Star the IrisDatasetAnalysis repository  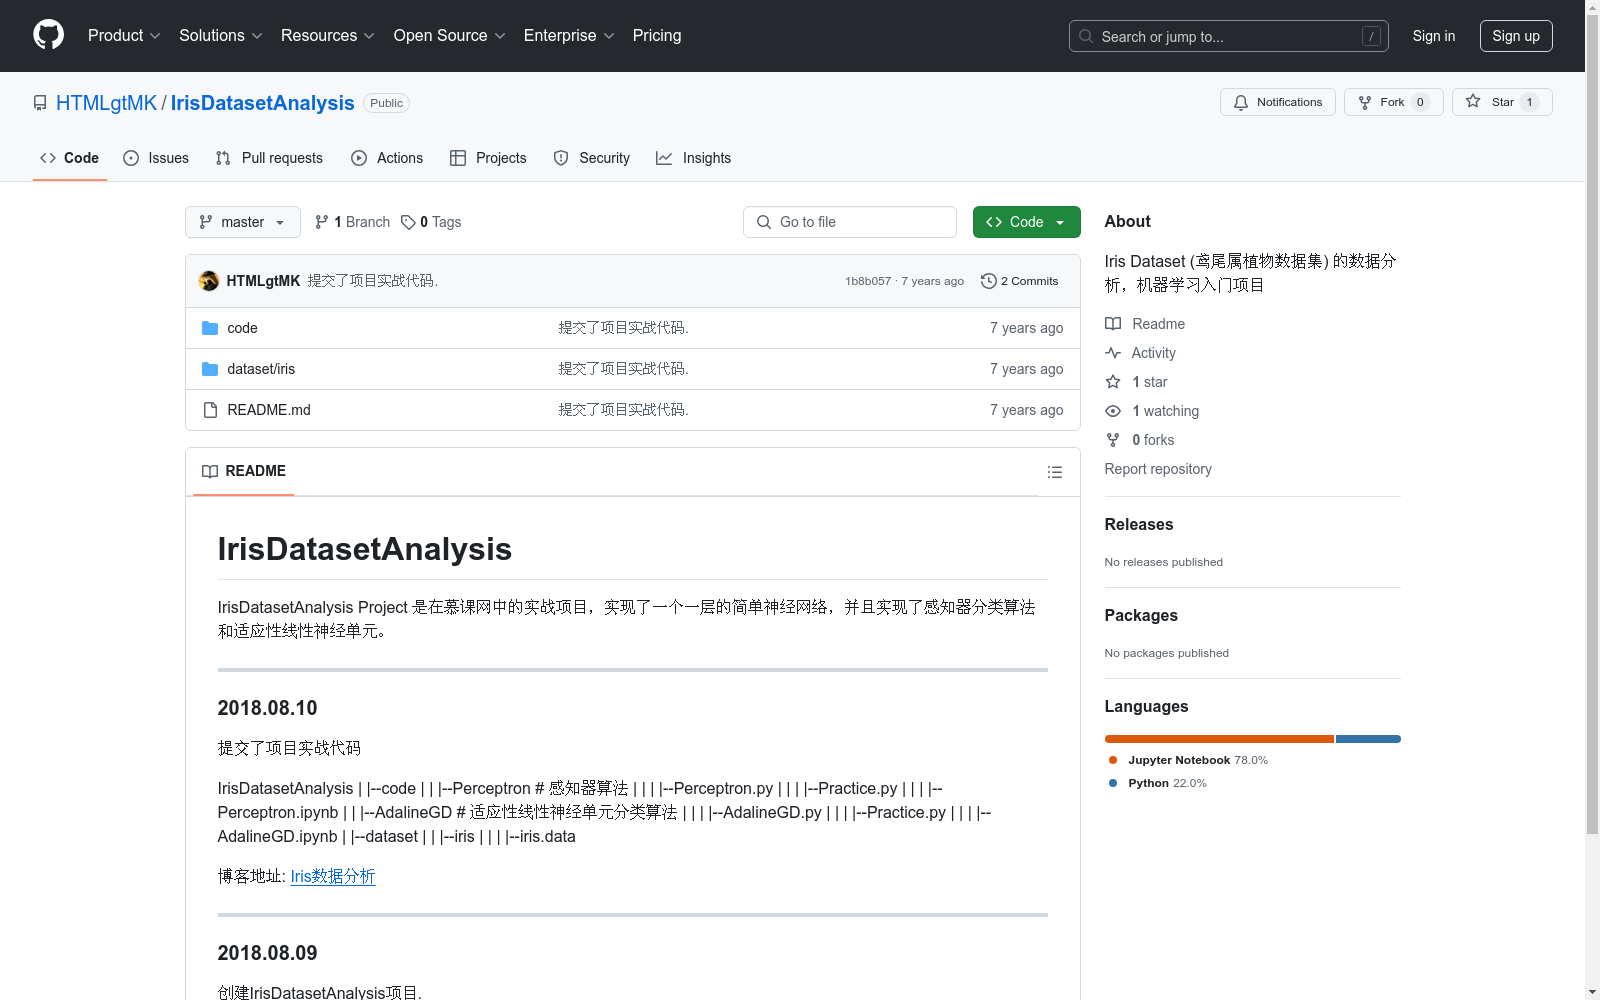pyautogui.click(x=1502, y=102)
